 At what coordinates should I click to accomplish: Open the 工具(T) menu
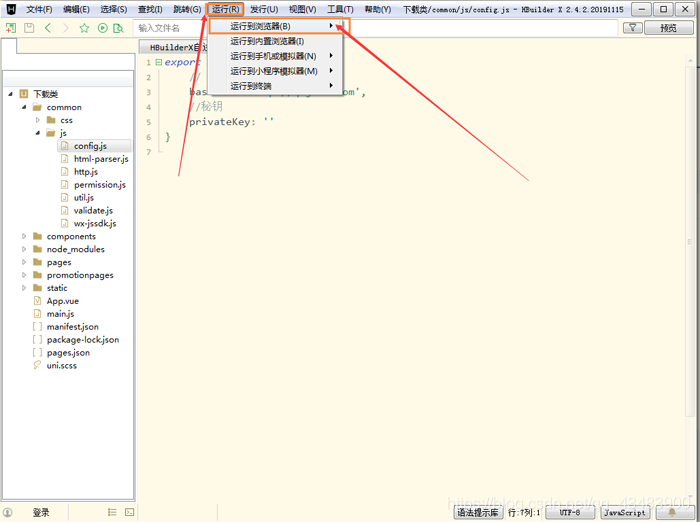340,9
